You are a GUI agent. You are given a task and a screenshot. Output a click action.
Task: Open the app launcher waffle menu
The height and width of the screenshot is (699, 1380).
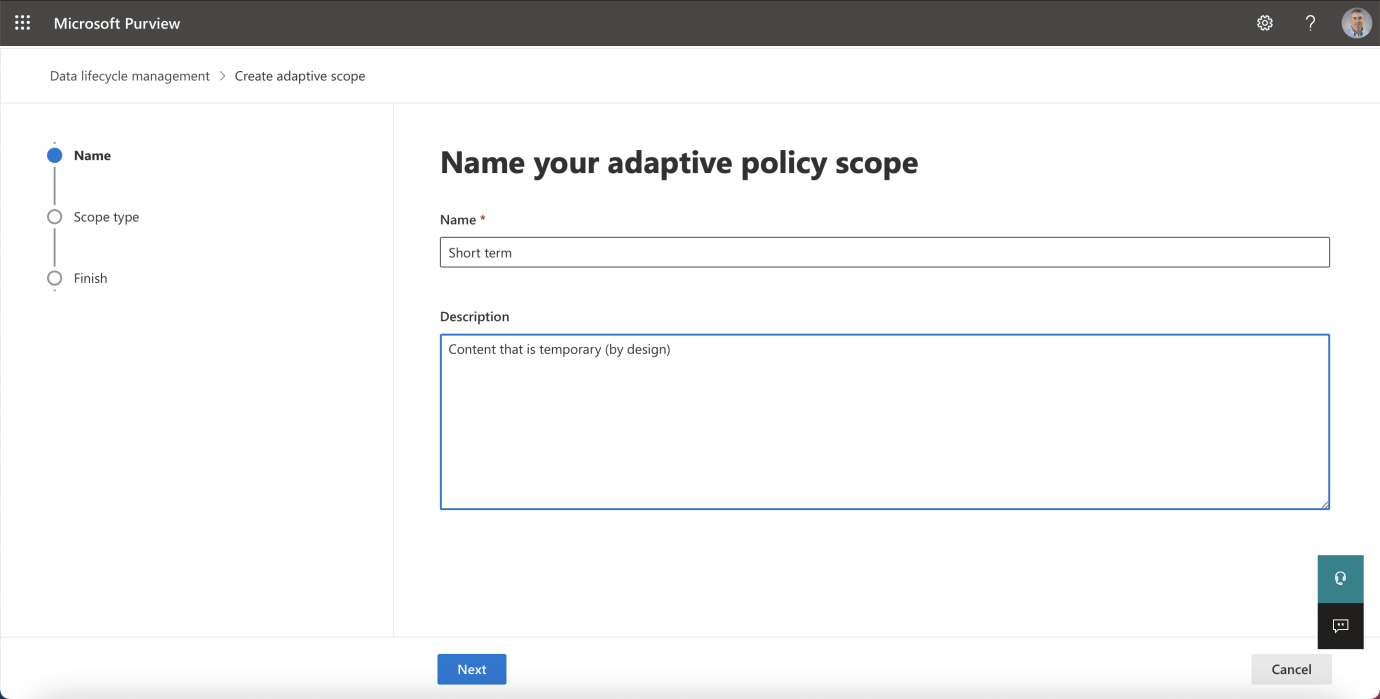(22, 23)
